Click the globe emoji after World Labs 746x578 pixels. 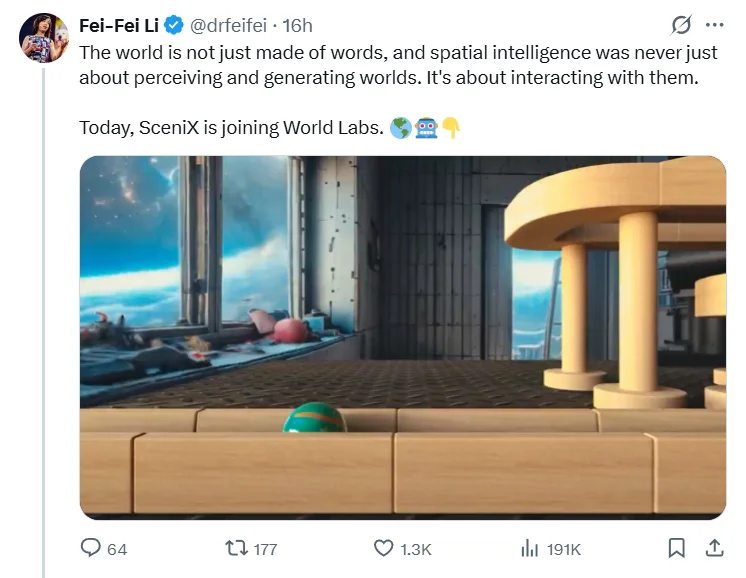(401, 128)
